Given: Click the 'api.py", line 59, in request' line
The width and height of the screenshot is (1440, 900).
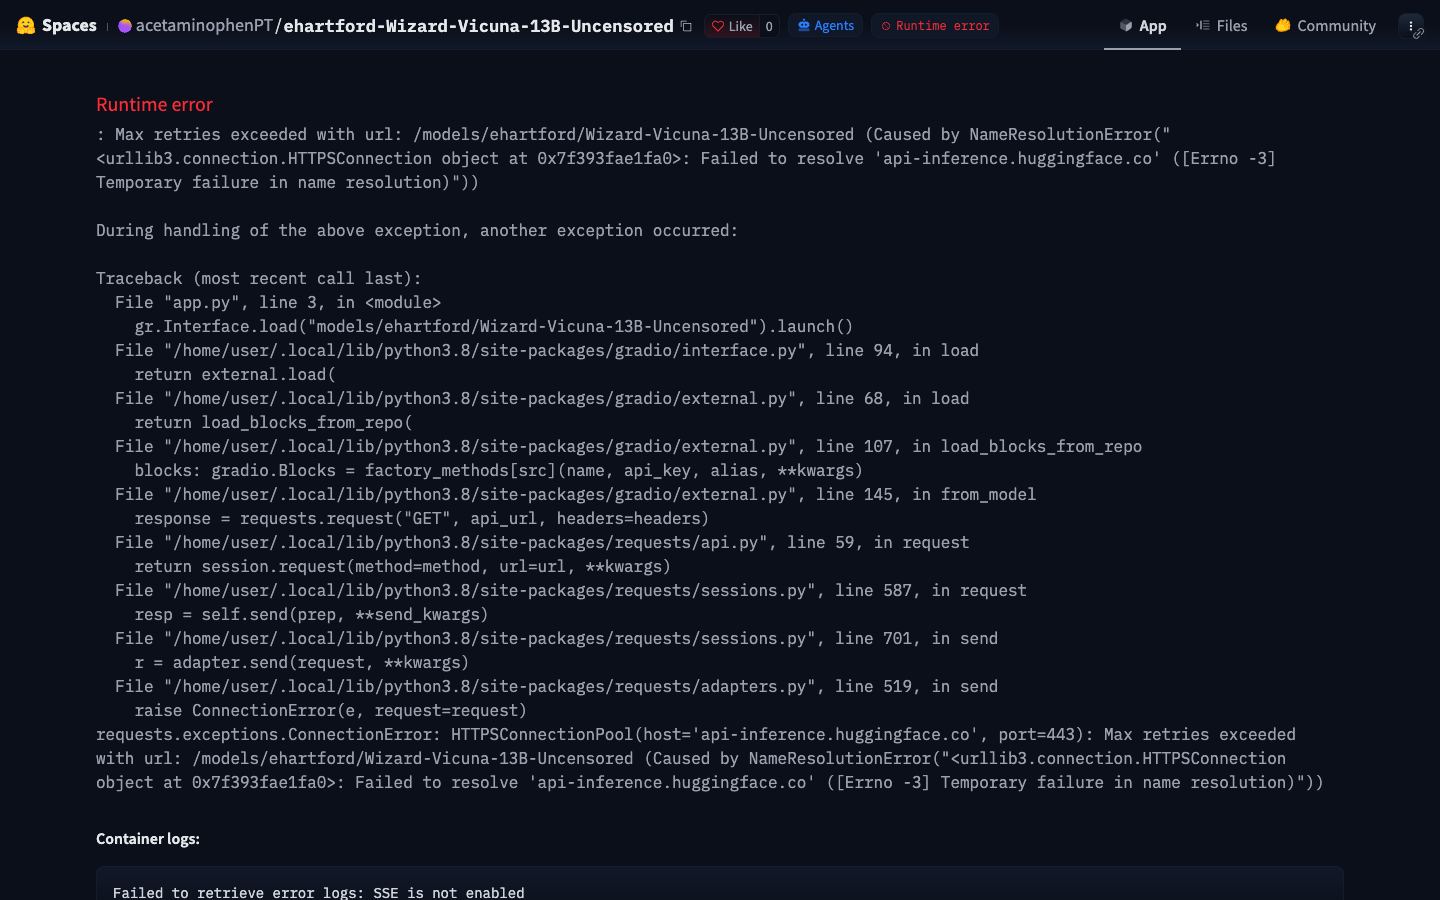Looking at the screenshot, I should [x=542, y=542].
